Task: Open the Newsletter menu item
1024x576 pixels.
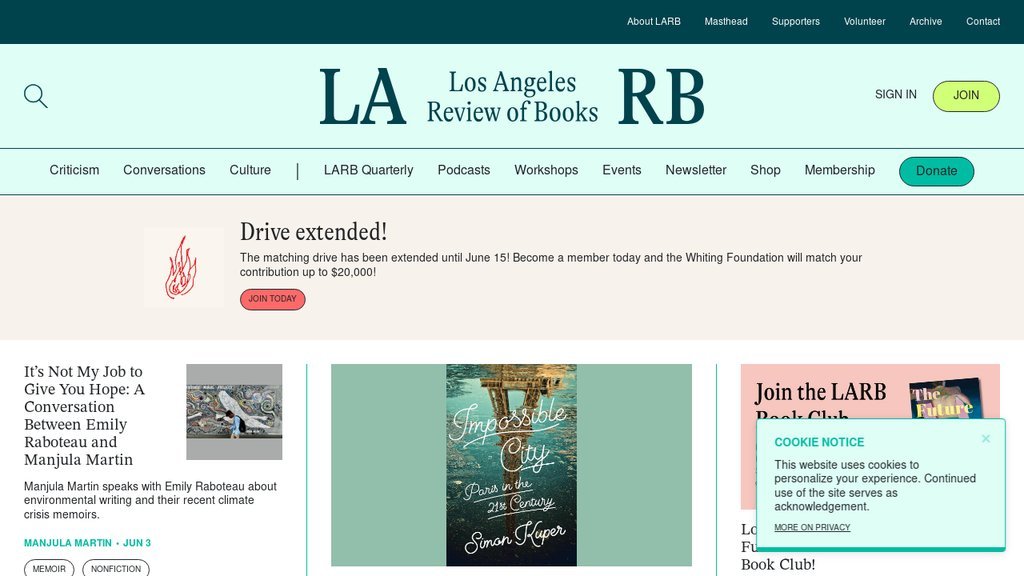Action: coord(696,170)
